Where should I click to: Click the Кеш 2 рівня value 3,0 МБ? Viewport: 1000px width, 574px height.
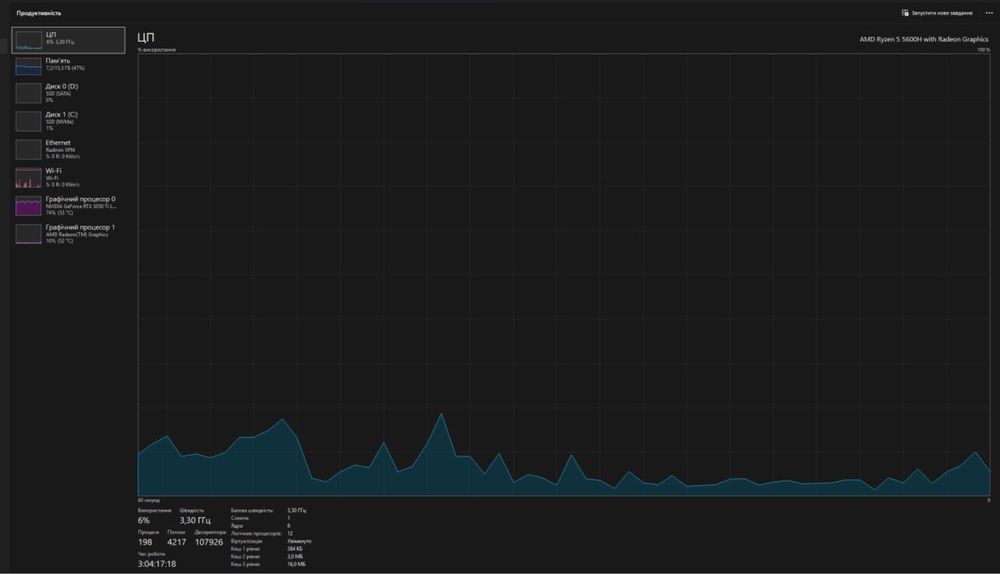pyautogui.click(x=295, y=556)
